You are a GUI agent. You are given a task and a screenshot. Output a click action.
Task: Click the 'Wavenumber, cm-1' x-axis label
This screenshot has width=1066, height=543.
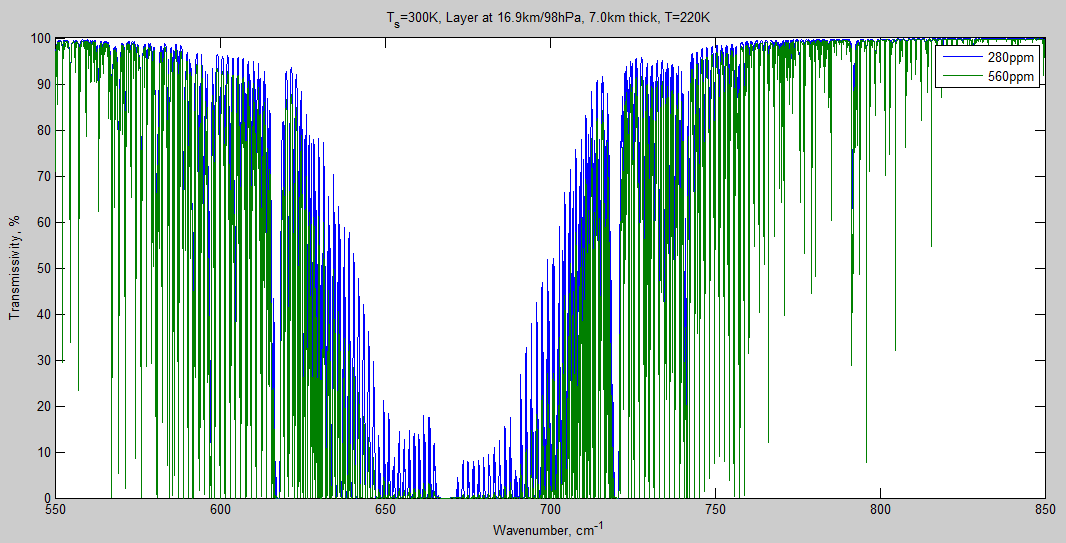pyautogui.click(x=549, y=527)
